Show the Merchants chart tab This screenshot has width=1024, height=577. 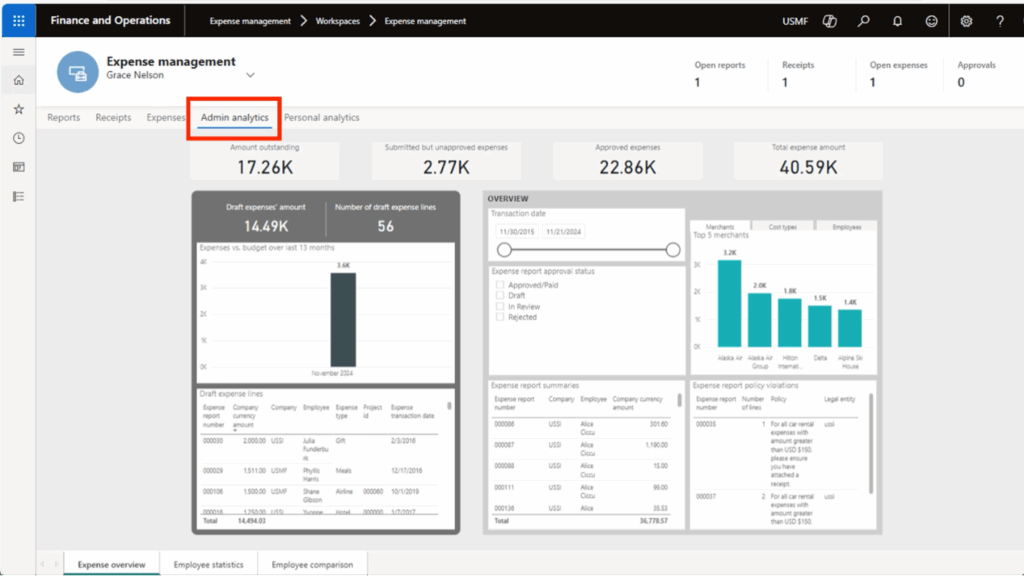click(720, 226)
